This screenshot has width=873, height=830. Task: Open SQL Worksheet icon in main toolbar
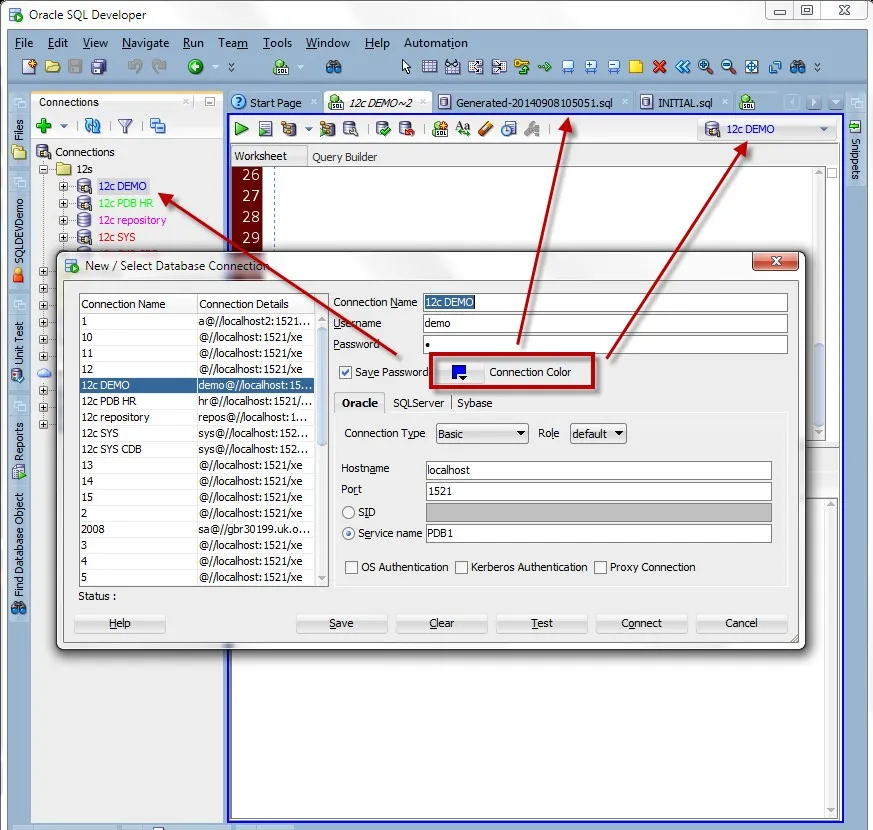pos(282,67)
